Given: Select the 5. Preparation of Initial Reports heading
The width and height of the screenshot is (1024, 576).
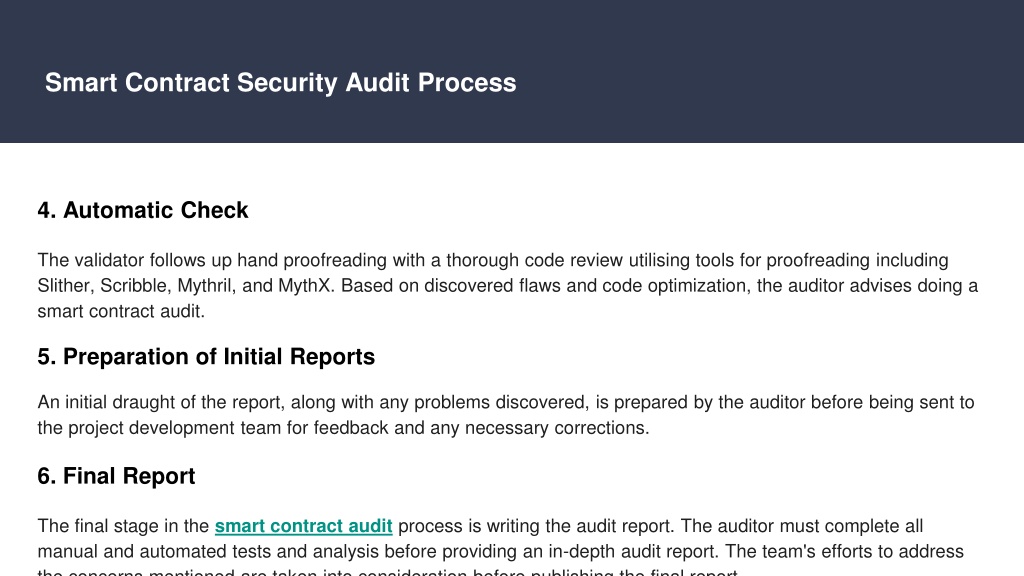Looking at the screenshot, I should click(x=206, y=357).
